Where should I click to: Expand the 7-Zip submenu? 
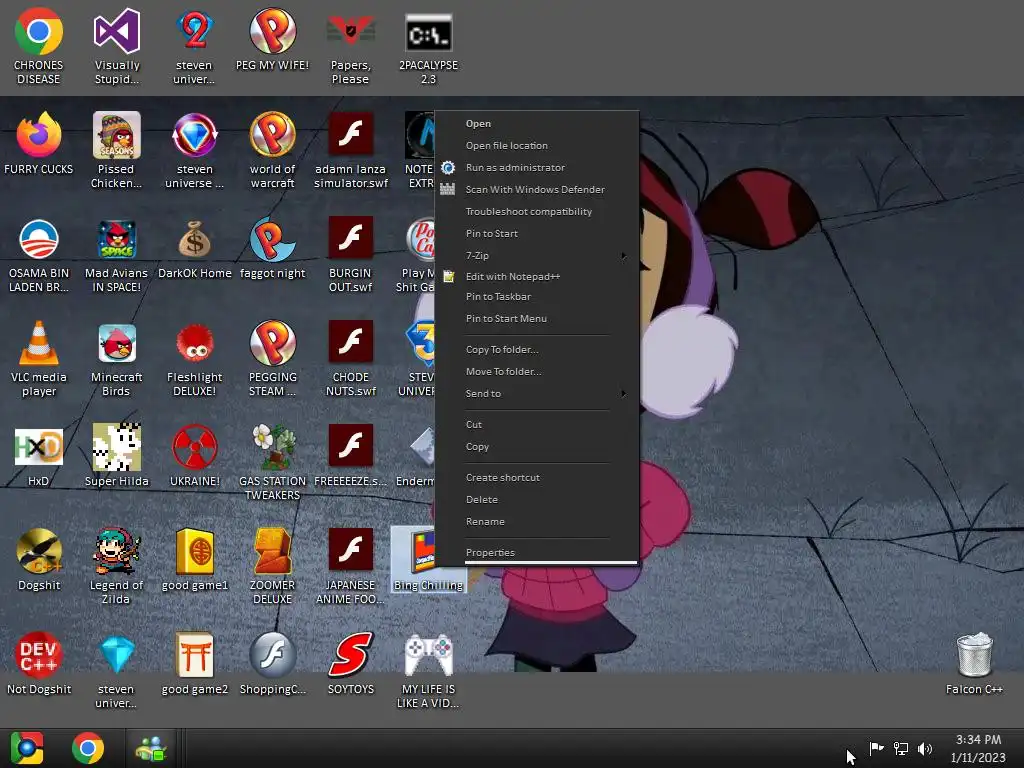click(x=537, y=255)
